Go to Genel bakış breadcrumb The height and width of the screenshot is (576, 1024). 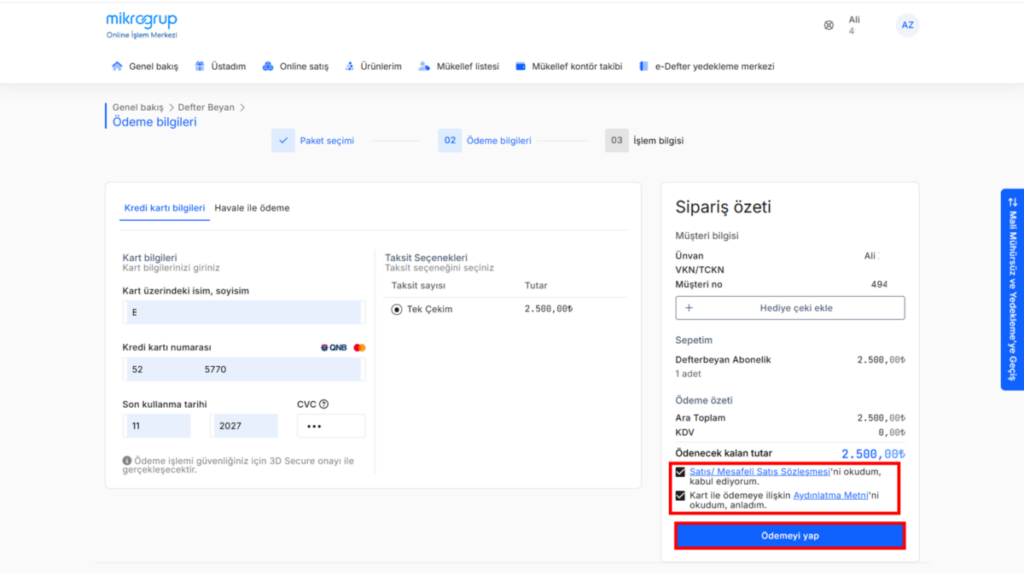click(138, 107)
